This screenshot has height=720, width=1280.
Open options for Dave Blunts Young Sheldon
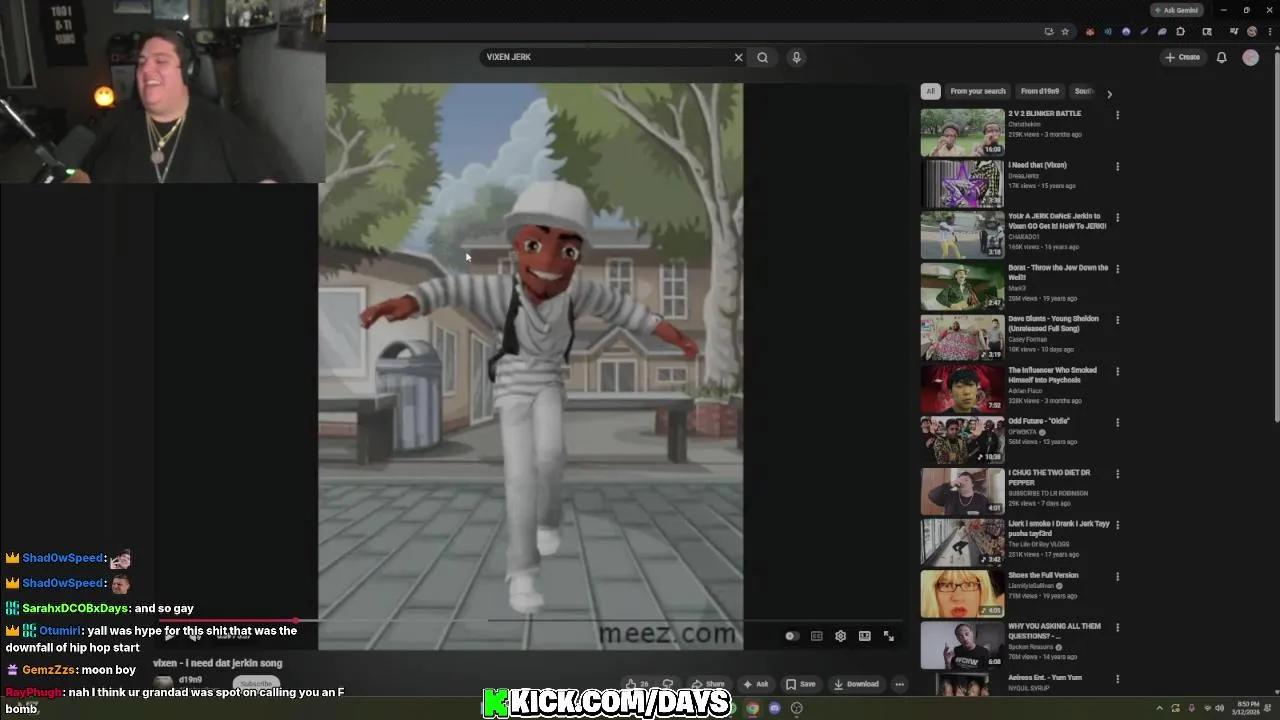click(1117, 320)
